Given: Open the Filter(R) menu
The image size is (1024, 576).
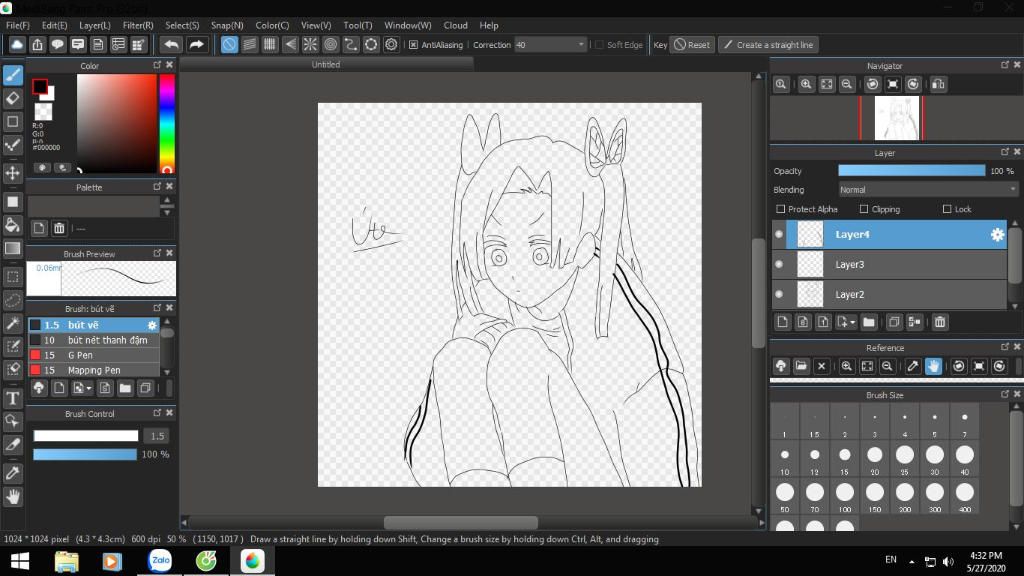Looking at the screenshot, I should pos(138,25).
